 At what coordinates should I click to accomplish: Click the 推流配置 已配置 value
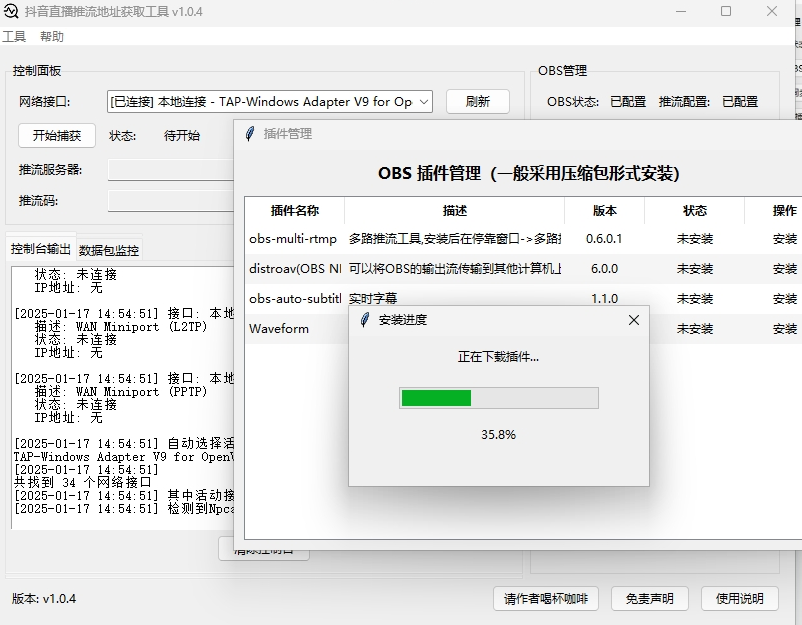coord(740,102)
